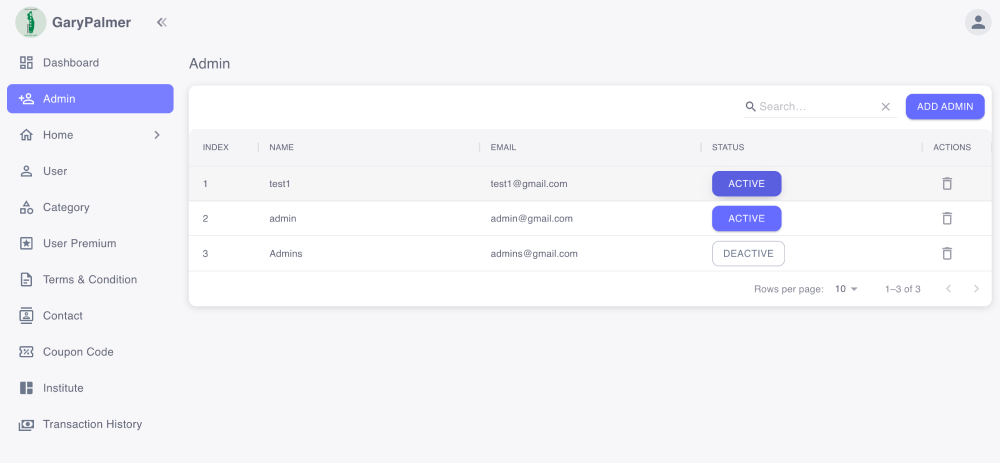The height and width of the screenshot is (463, 1000).
Task: Click the search magnifier icon
Action: pyautogui.click(x=750, y=107)
